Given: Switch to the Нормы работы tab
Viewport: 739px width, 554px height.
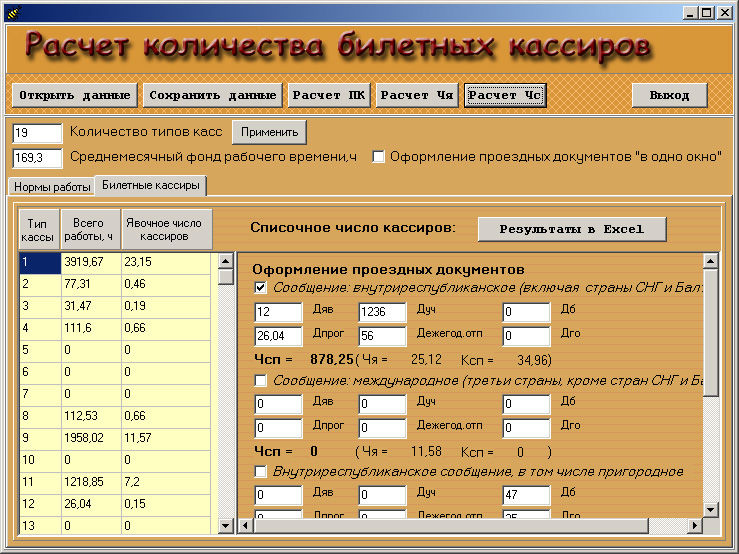Looking at the screenshot, I should pos(52,187).
